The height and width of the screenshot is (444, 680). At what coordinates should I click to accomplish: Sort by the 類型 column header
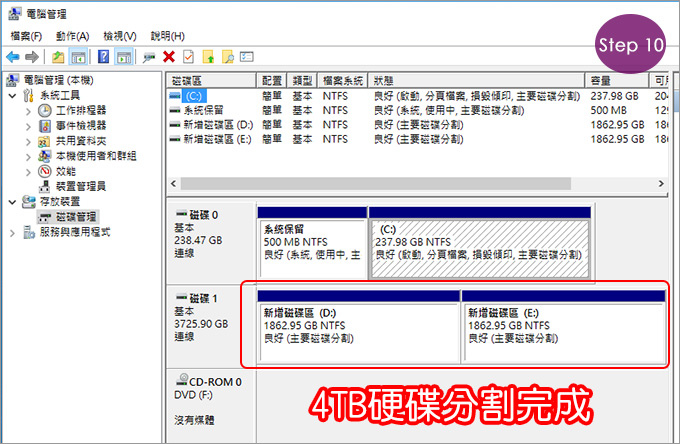(302, 81)
